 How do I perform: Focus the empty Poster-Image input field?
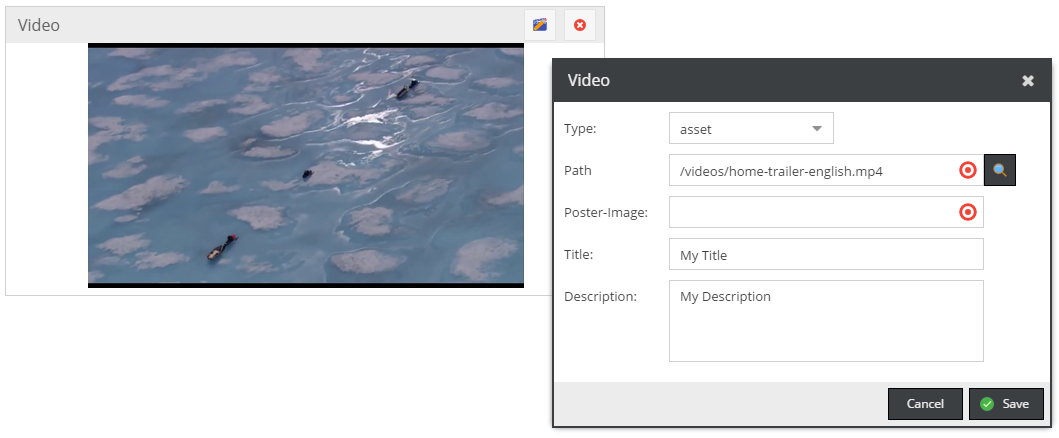810,212
